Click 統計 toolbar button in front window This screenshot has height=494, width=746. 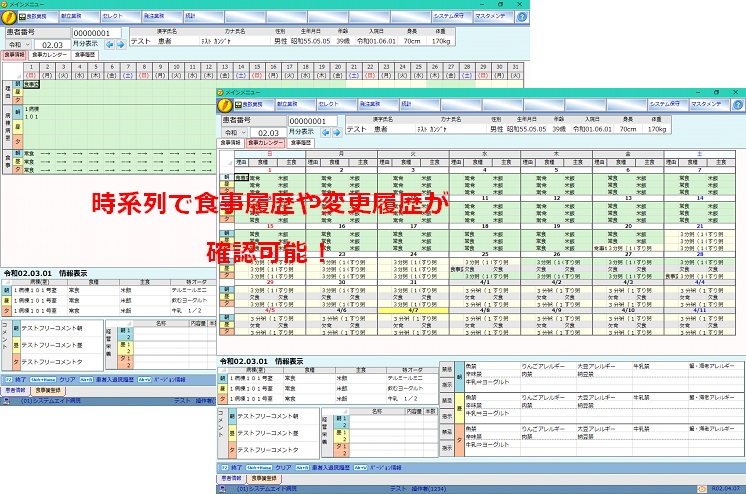(420, 104)
